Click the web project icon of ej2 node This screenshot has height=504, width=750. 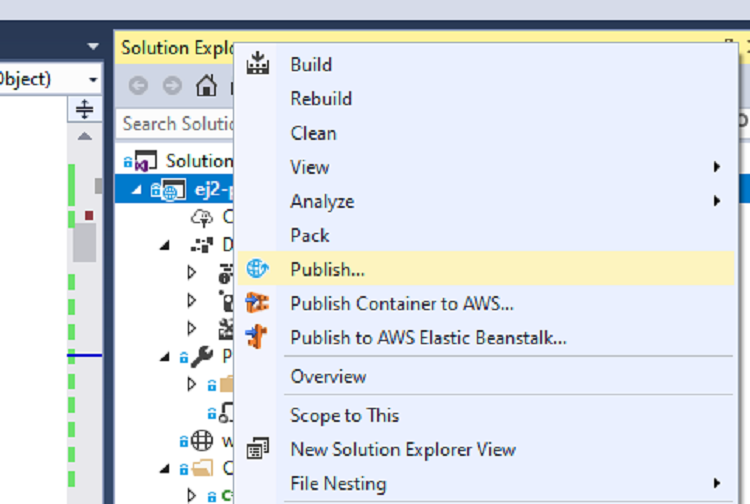pos(173,190)
